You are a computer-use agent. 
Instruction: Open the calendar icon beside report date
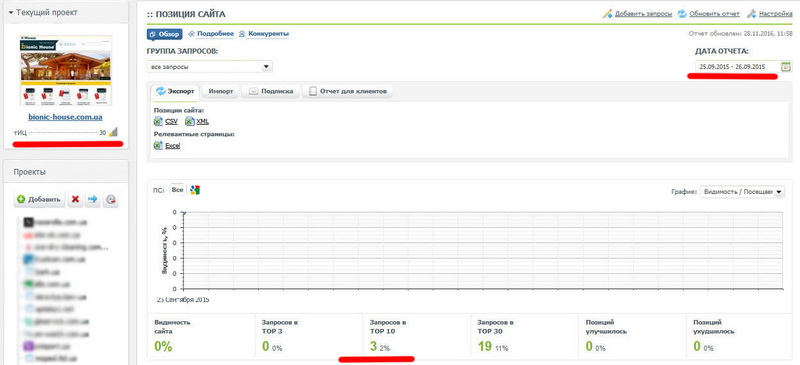coord(786,67)
